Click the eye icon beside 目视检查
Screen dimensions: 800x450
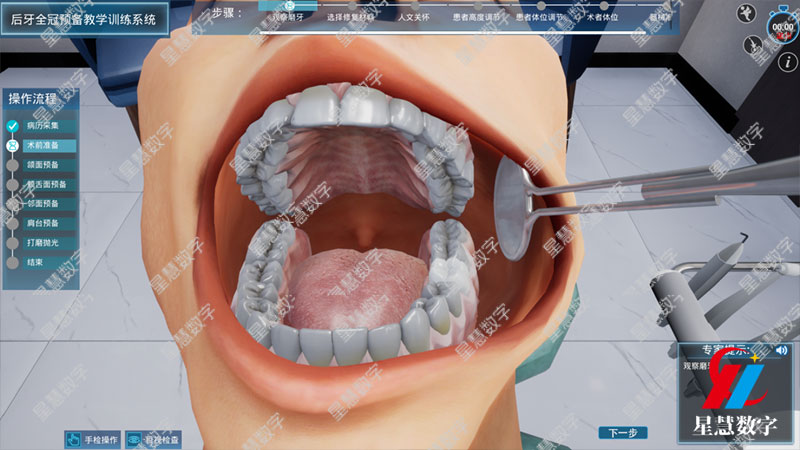132,438
